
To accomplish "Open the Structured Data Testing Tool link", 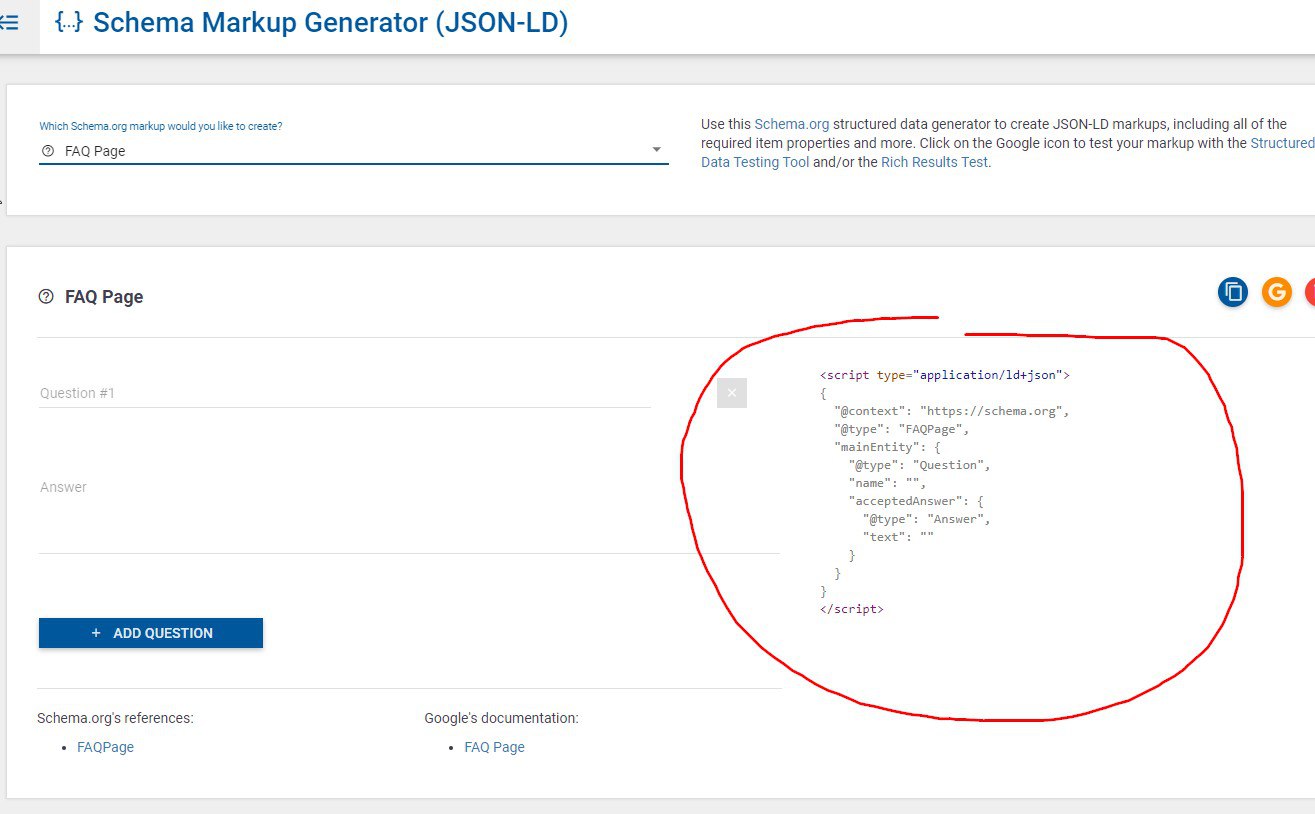I will tap(1007, 153).
